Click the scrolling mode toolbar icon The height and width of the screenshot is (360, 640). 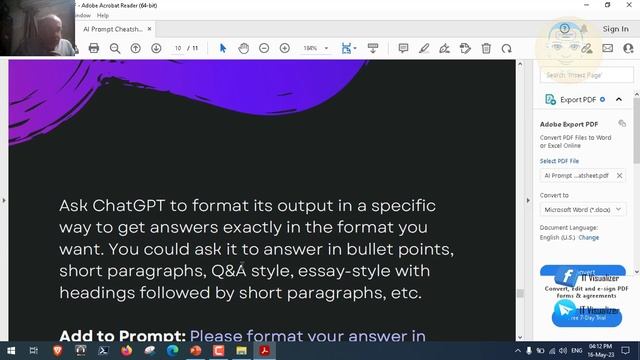click(373, 48)
